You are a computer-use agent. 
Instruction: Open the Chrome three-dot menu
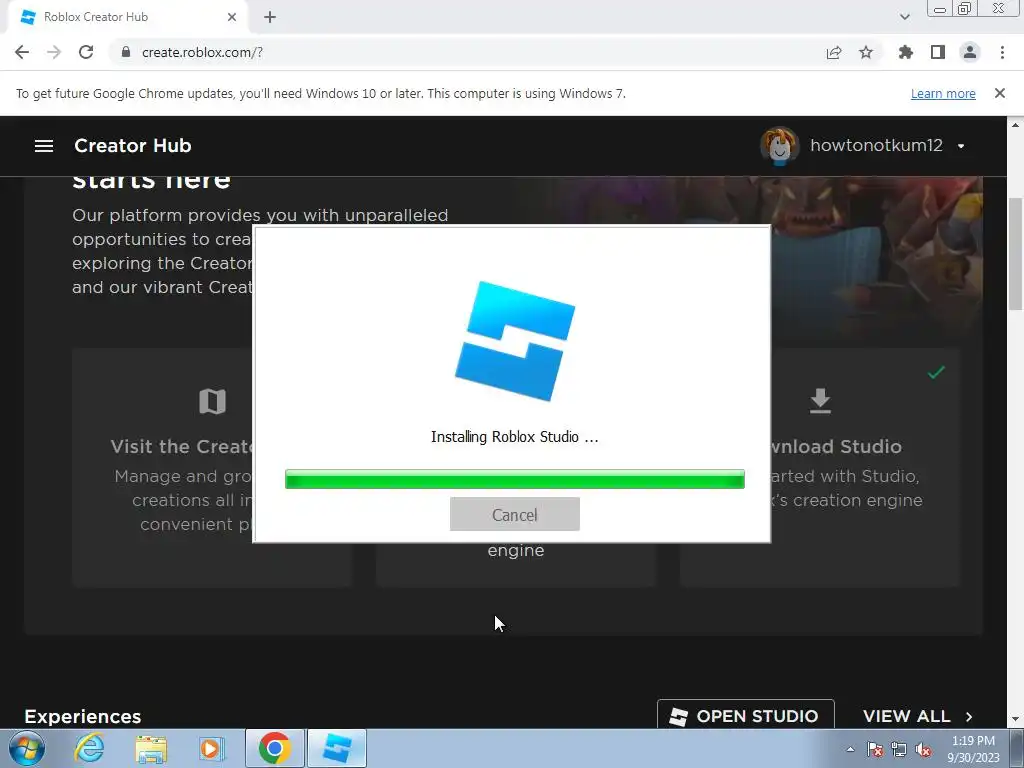(1002, 52)
